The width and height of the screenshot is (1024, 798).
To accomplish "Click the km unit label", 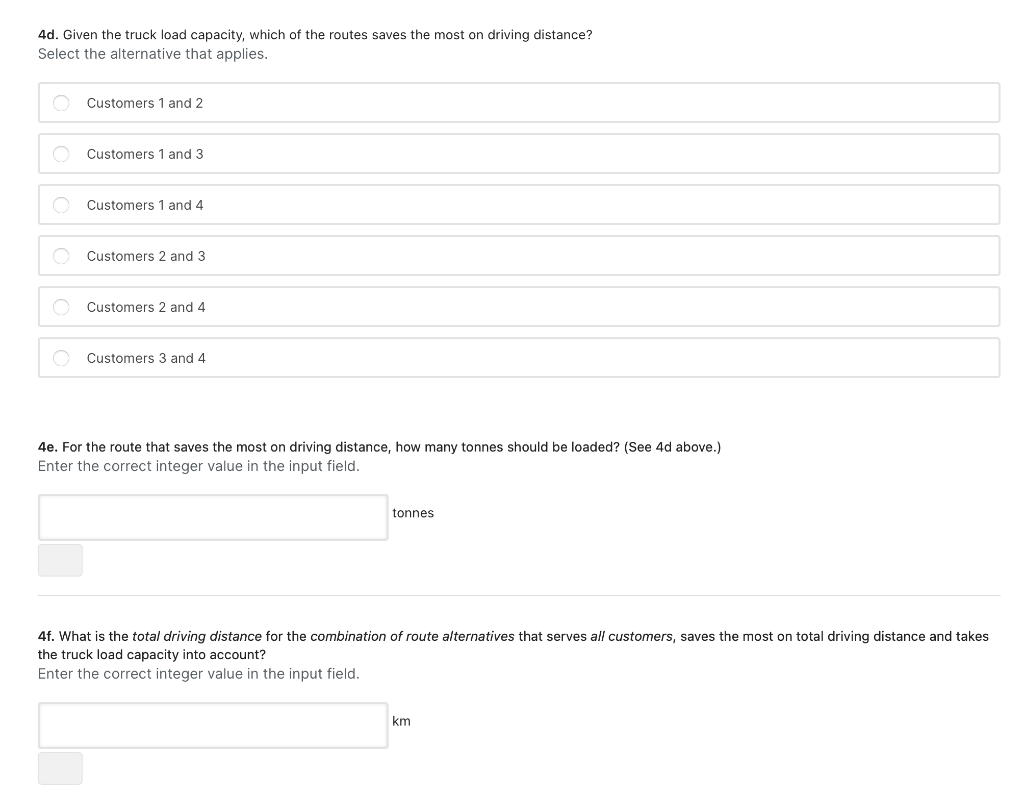I will pyautogui.click(x=399, y=721).
